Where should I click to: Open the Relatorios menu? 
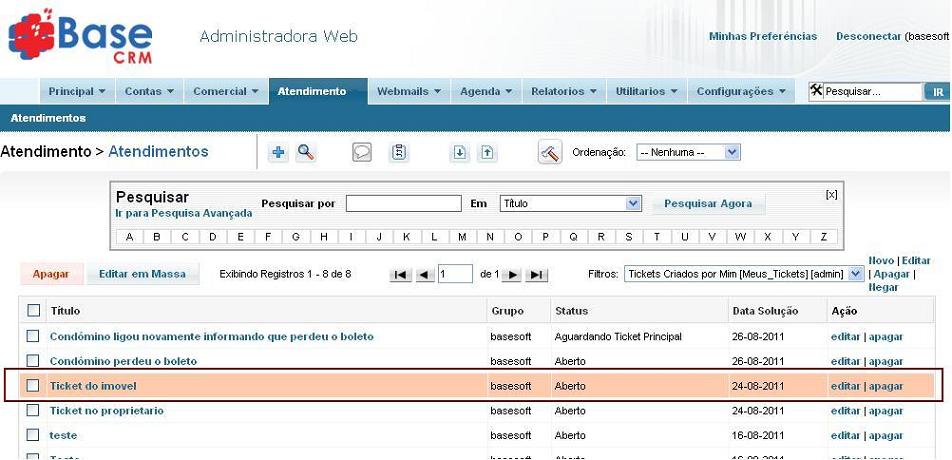point(563,91)
